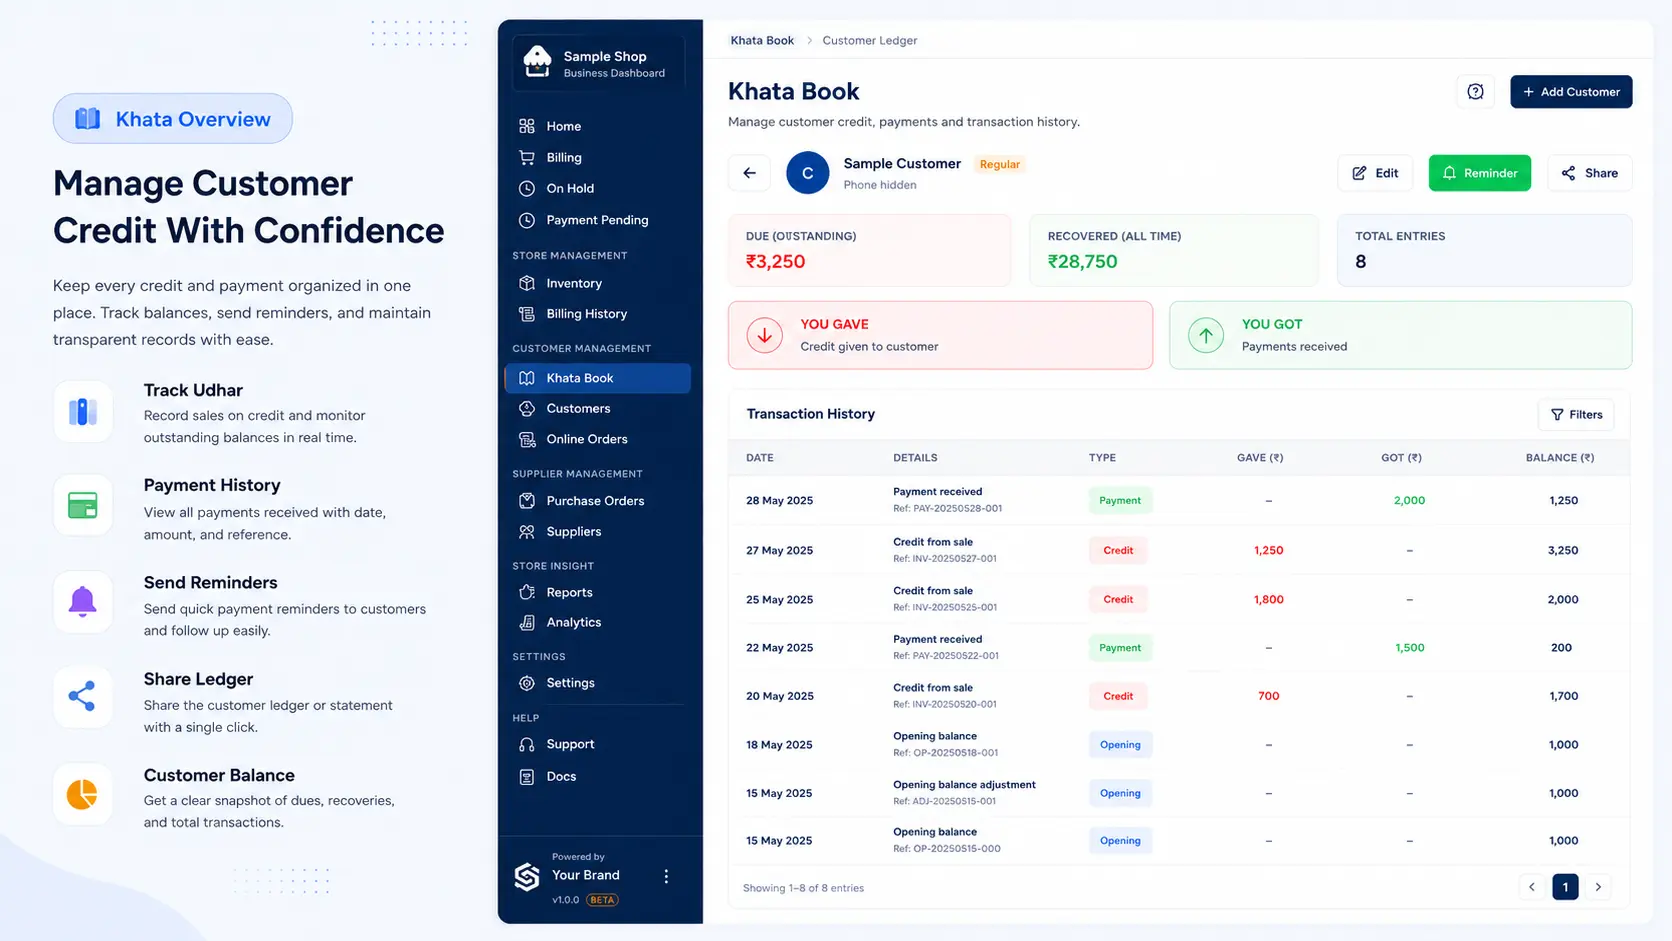Click the Opening tag on 18 May row
The width and height of the screenshot is (1672, 941).
[1120, 745]
